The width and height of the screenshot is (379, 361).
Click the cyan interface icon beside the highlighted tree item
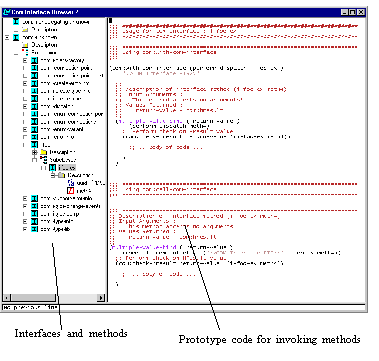tap(53, 168)
